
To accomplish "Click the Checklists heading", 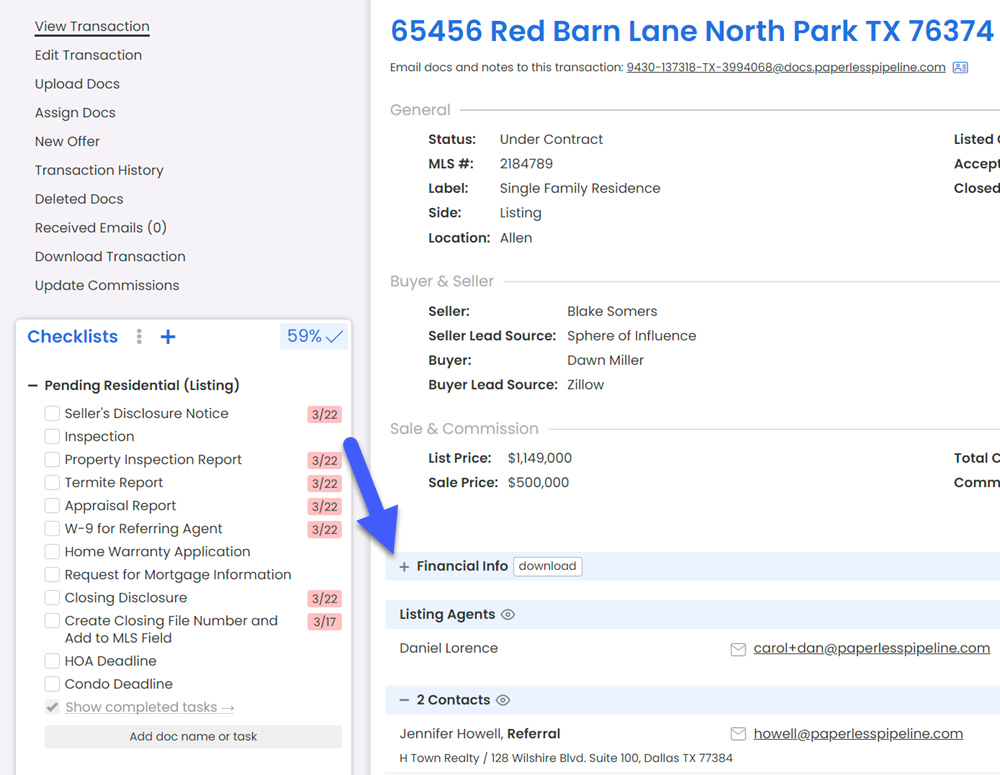I will pos(73,337).
